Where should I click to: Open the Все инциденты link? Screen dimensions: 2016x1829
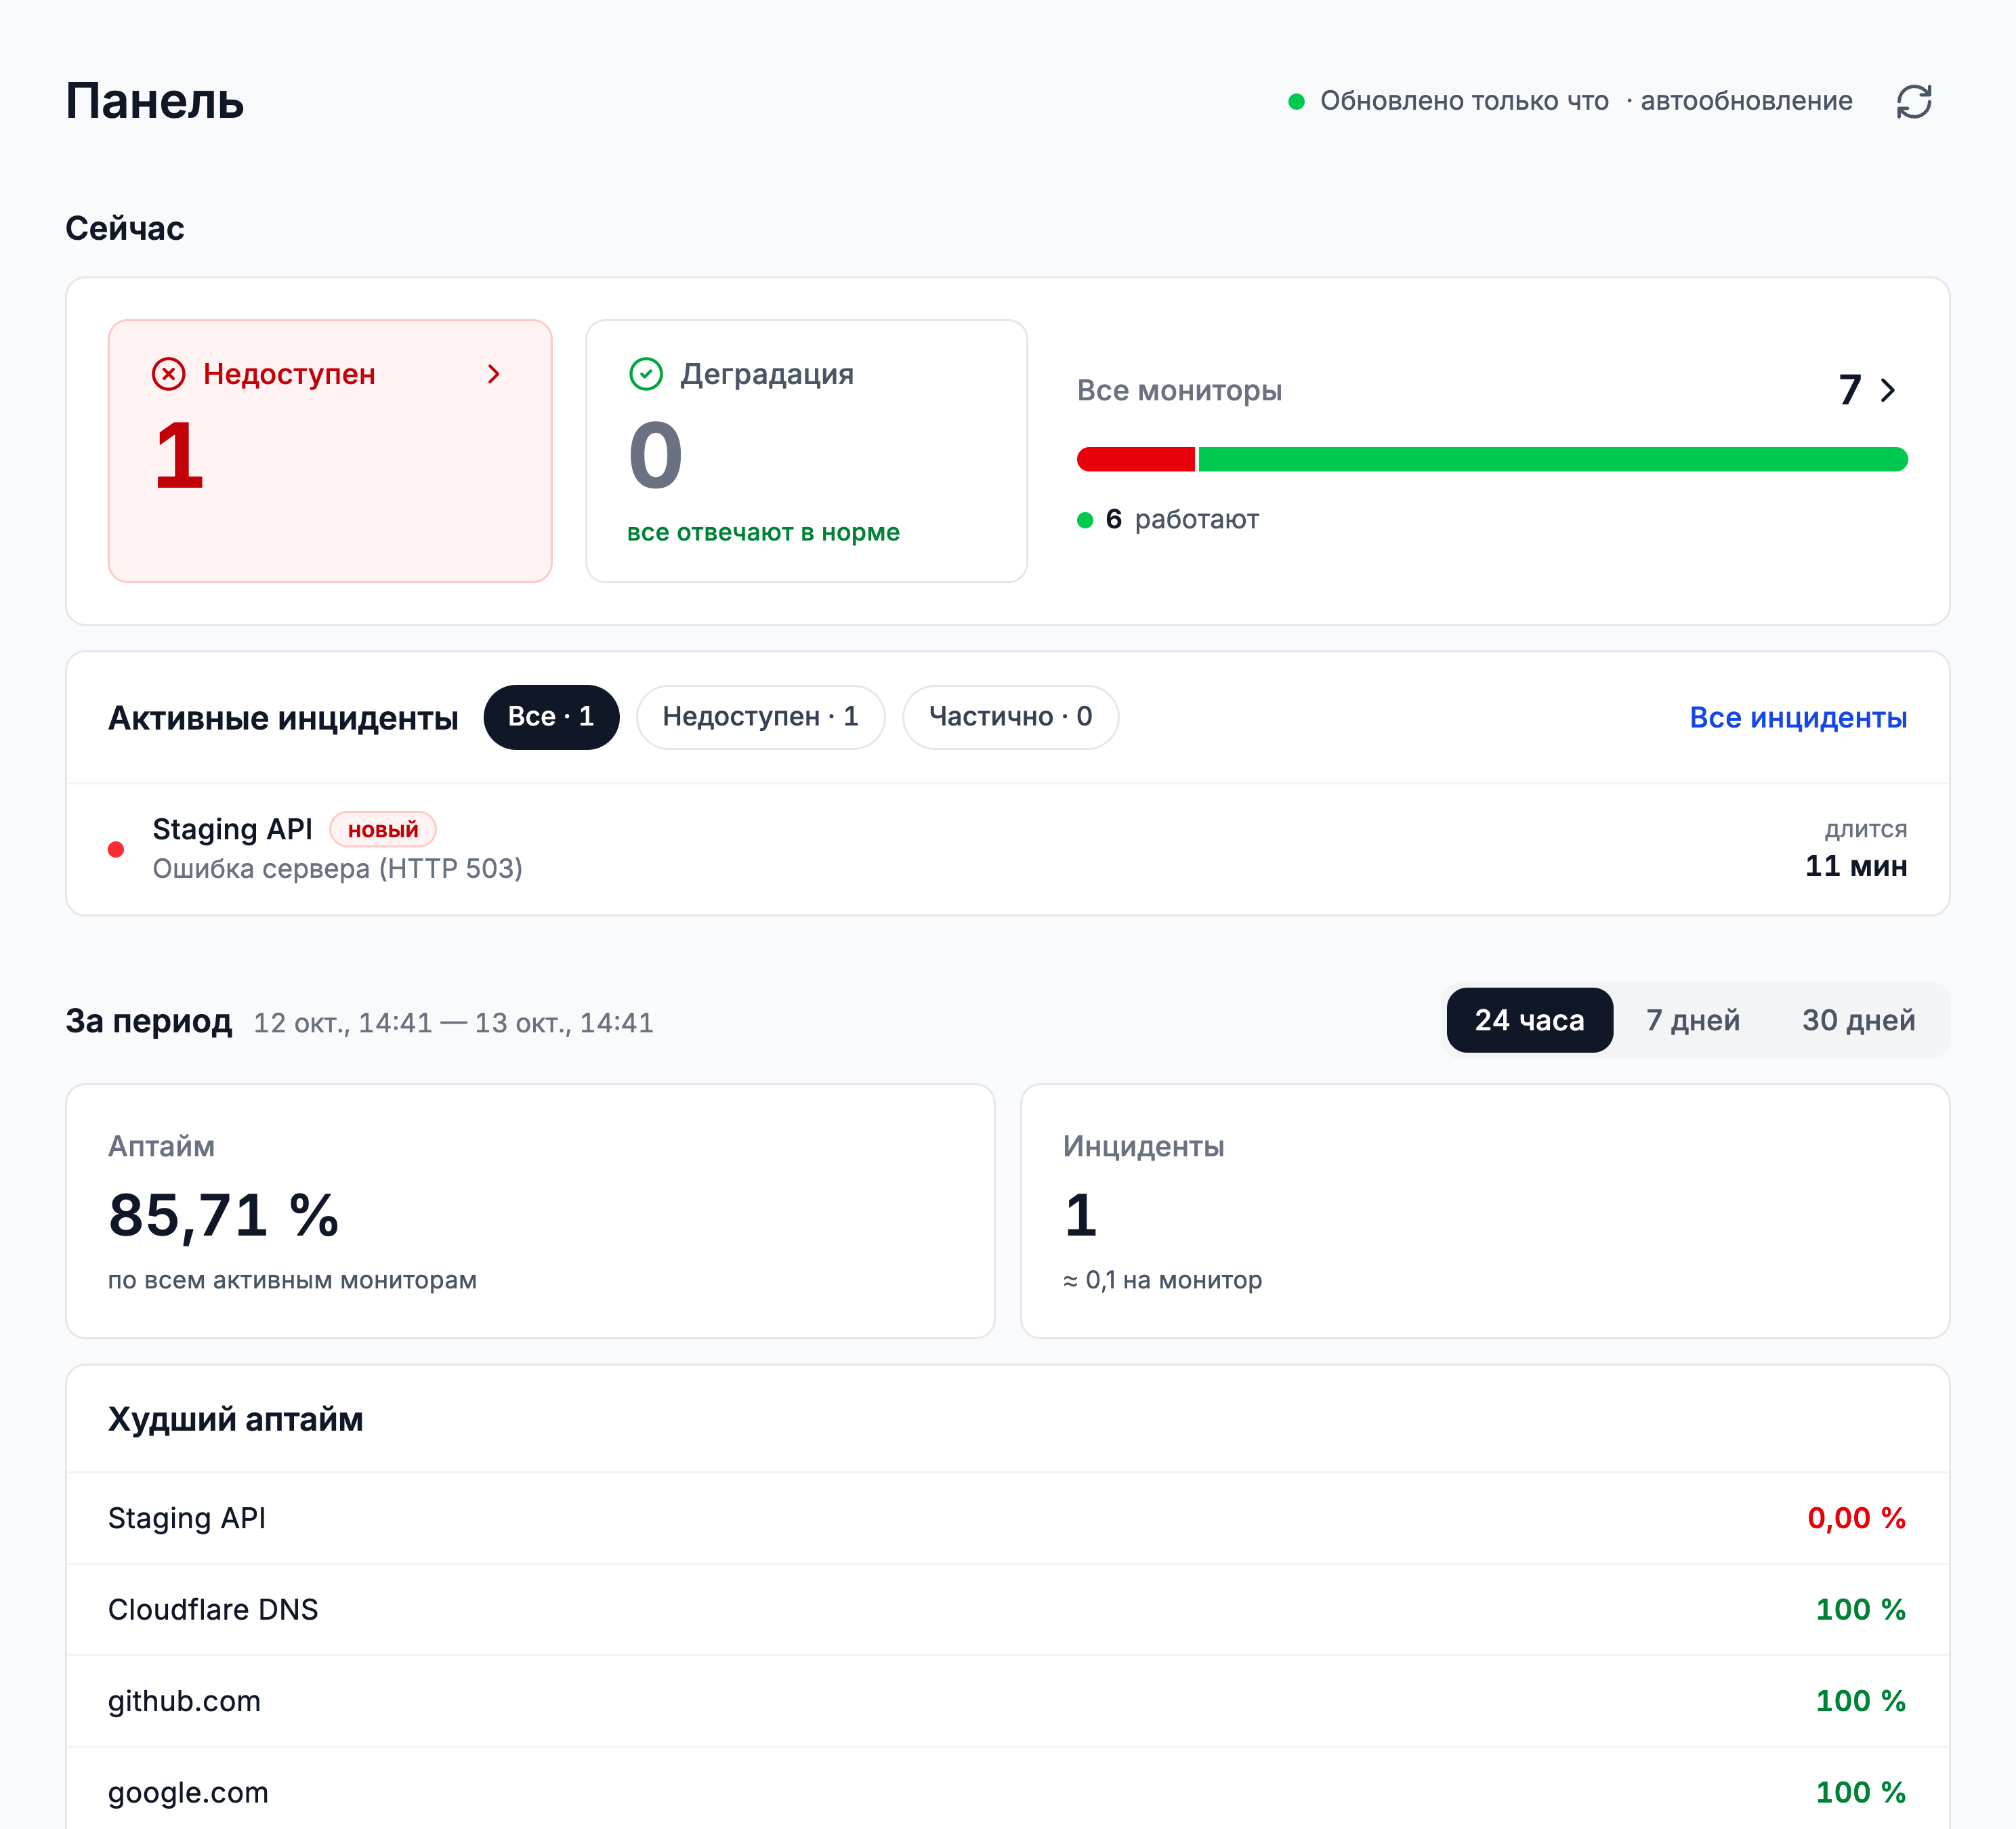1798,718
